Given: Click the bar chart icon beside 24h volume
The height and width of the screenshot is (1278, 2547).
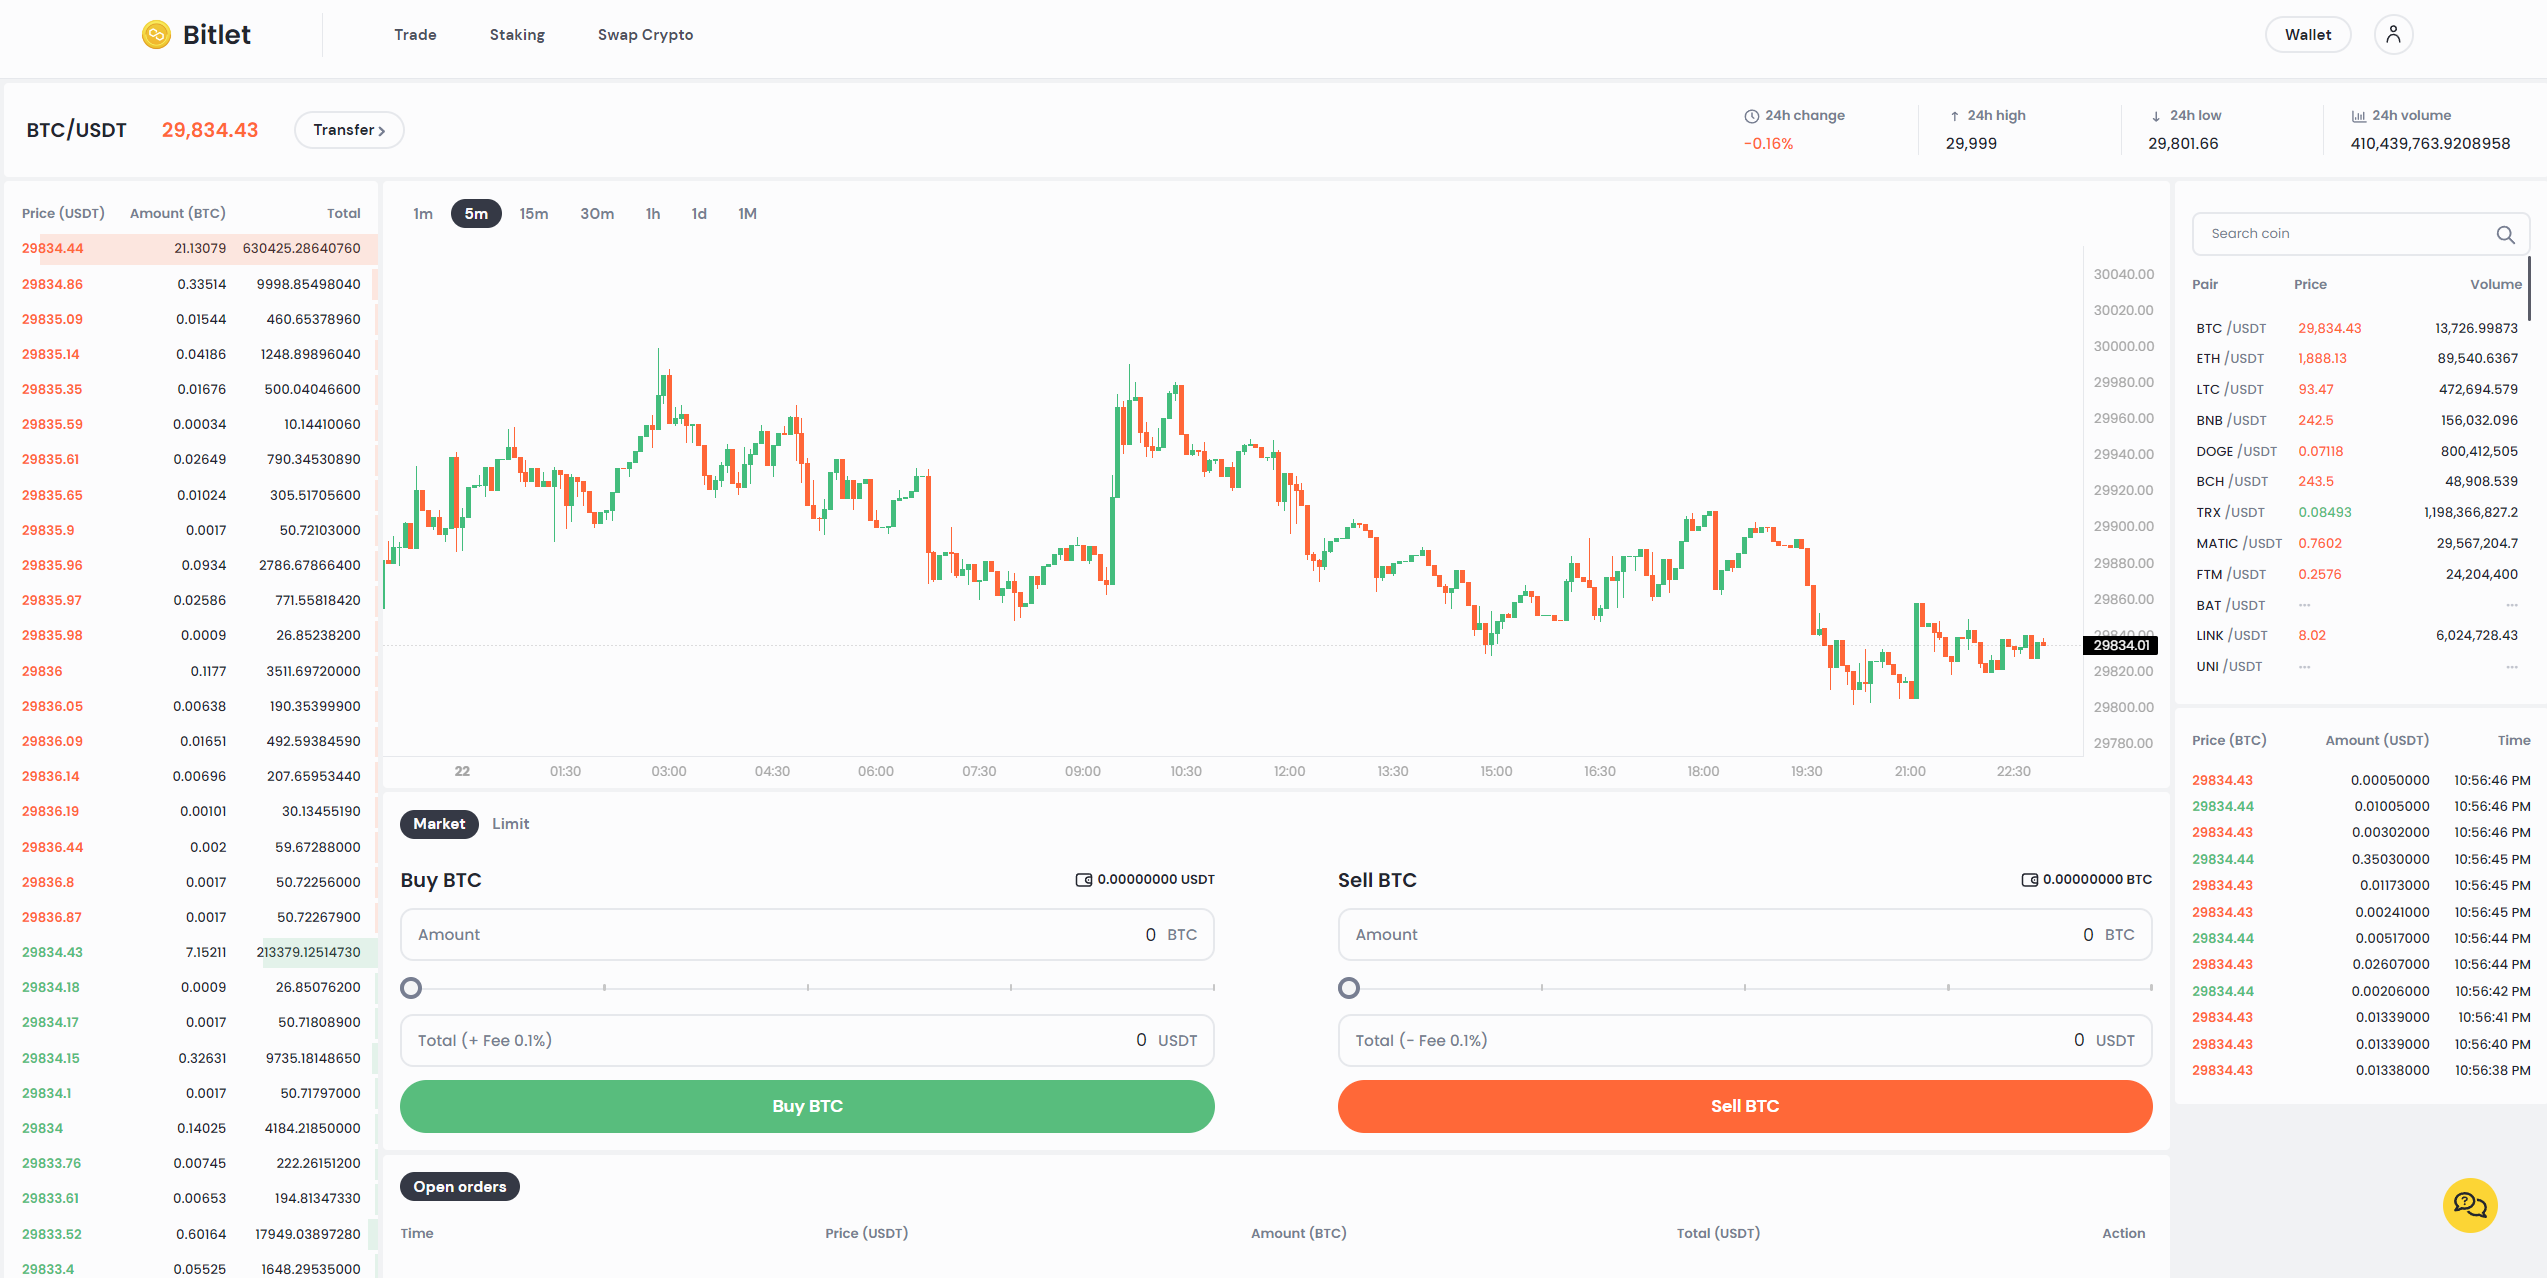Looking at the screenshot, I should [x=2358, y=115].
